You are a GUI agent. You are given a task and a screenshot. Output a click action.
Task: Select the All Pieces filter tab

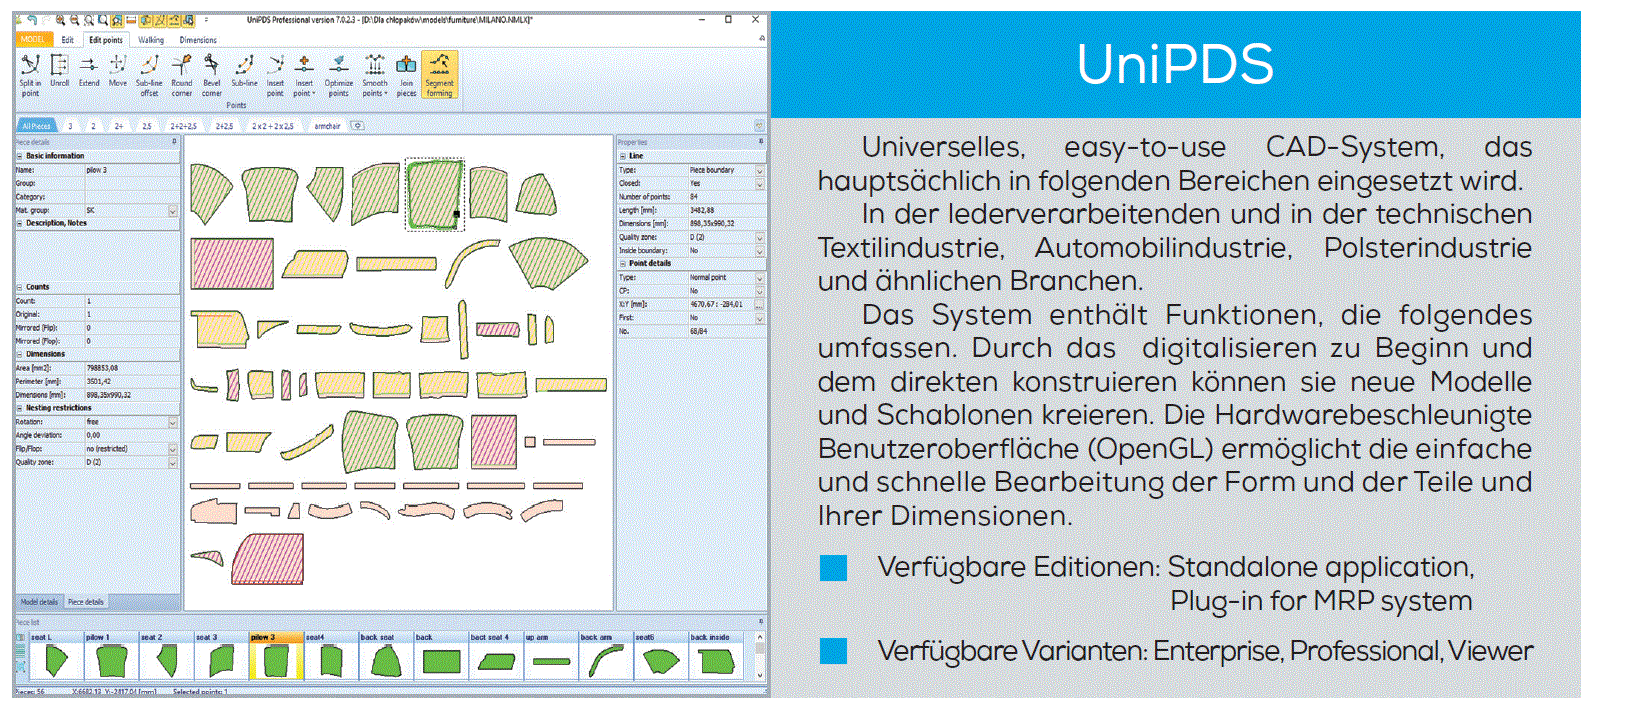[x=37, y=126]
